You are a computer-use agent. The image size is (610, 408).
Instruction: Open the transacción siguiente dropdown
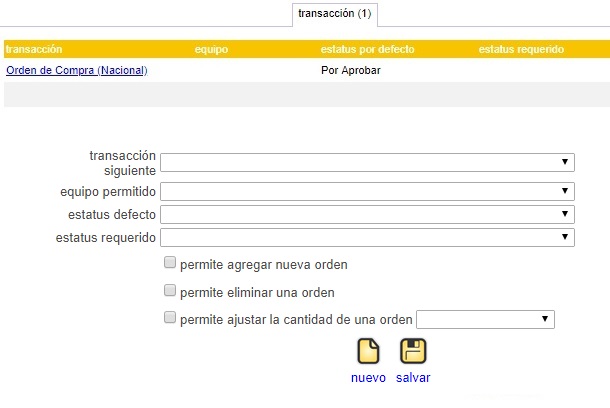click(x=367, y=162)
